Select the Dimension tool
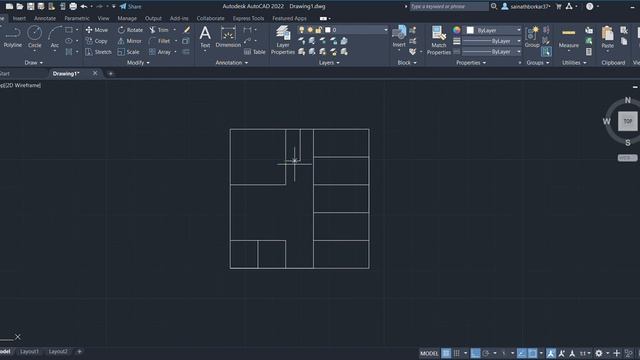The width and height of the screenshot is (640, 360). [x=228, y=37]
